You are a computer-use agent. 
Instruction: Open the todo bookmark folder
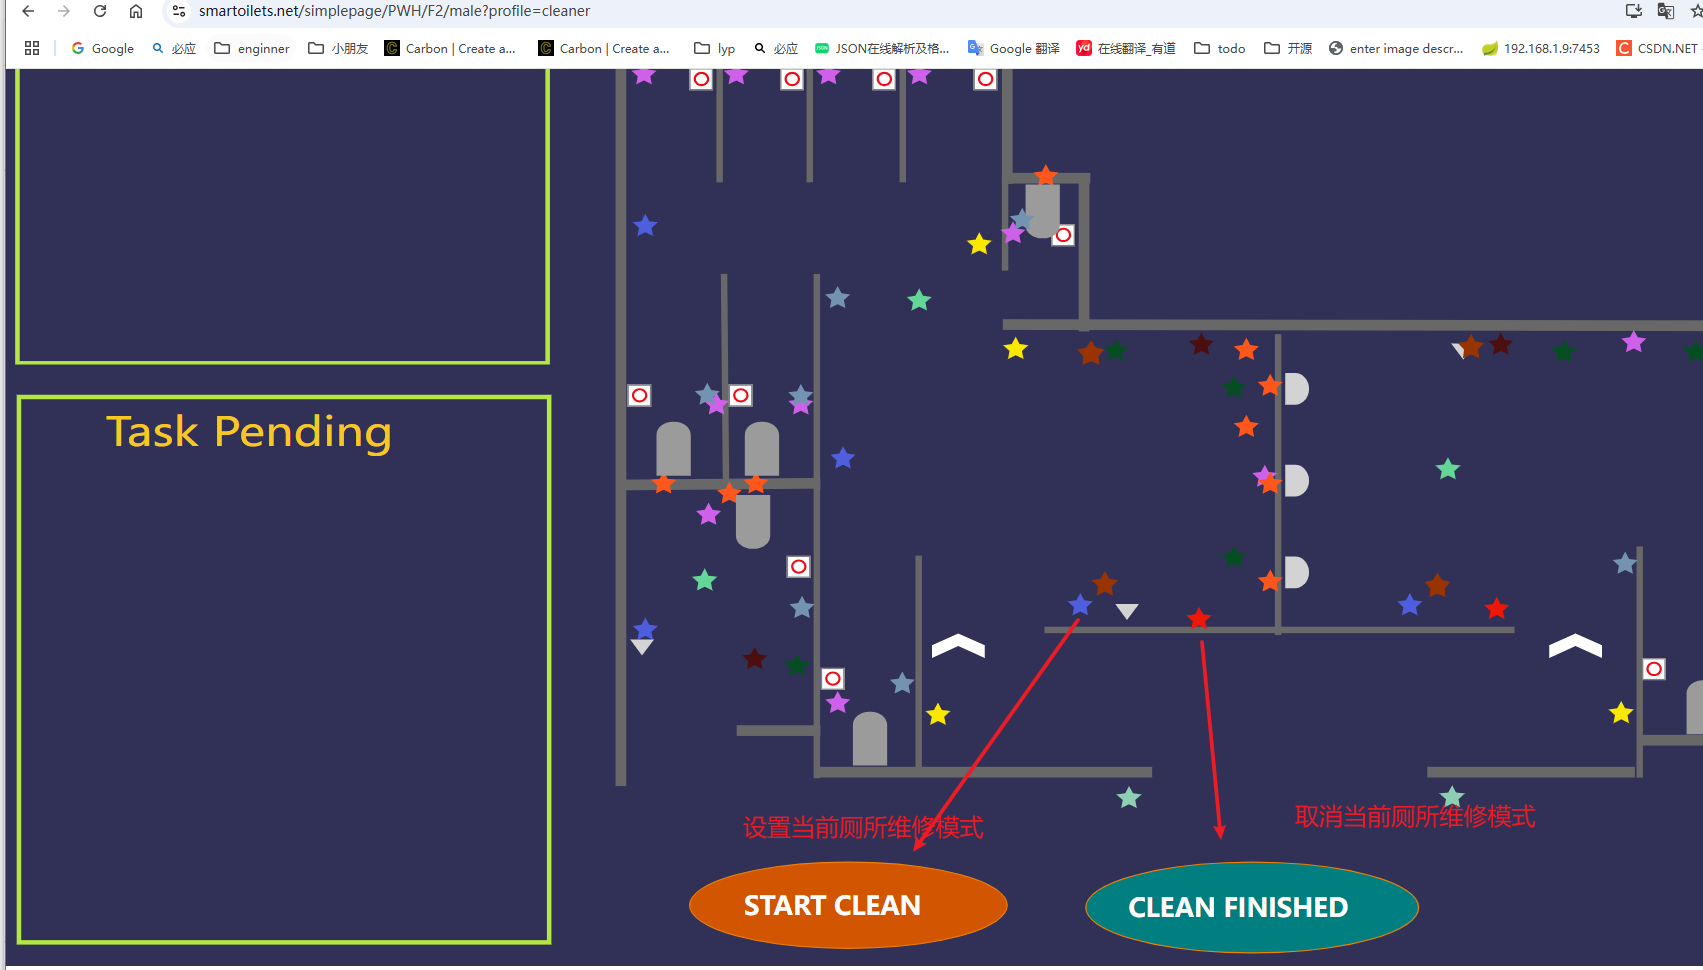pos(1220,48)
